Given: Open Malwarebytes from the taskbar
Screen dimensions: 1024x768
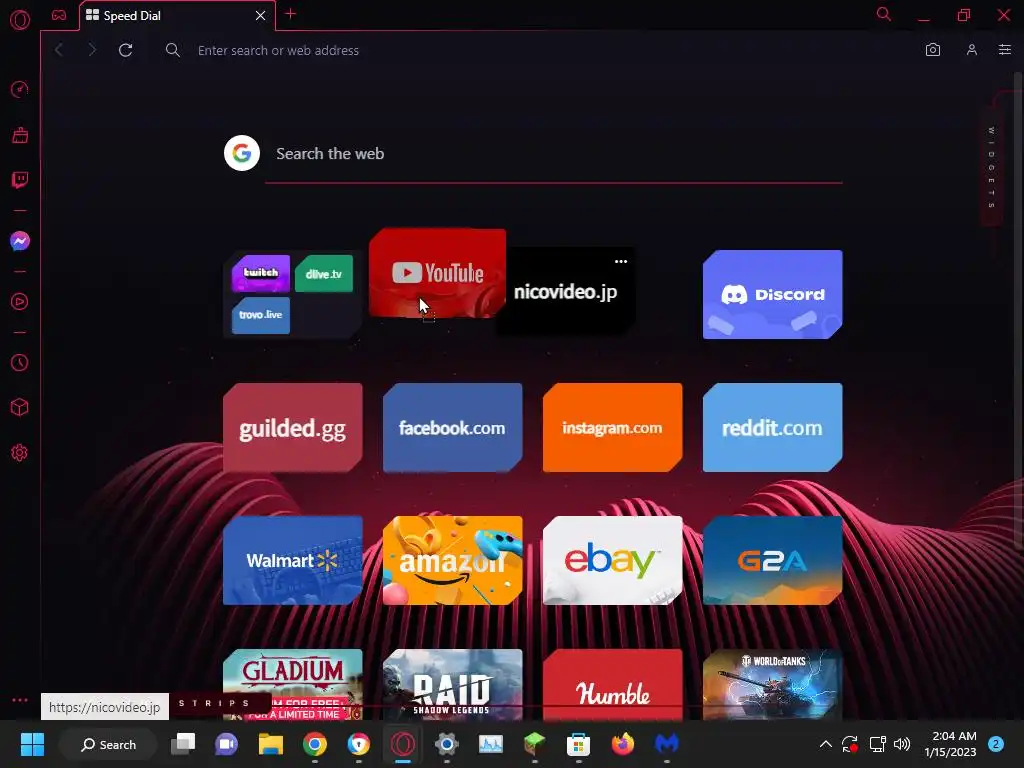Looking at the screenshot, I should (x=666, y=744).
